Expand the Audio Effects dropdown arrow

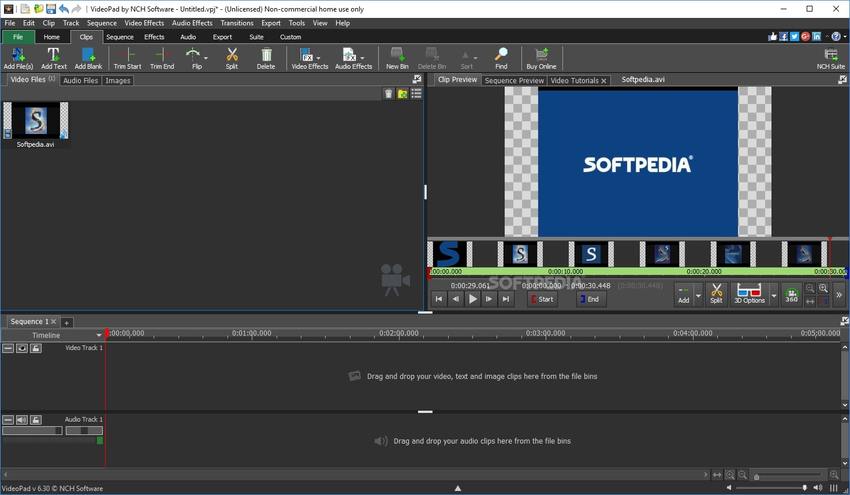[362, 57]
